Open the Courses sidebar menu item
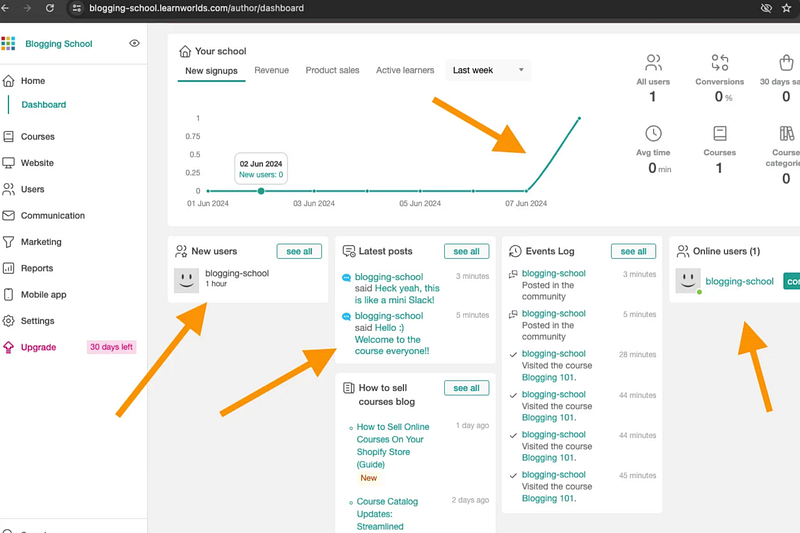The height and width of the screenshot is (533, 800). point(38,137)
